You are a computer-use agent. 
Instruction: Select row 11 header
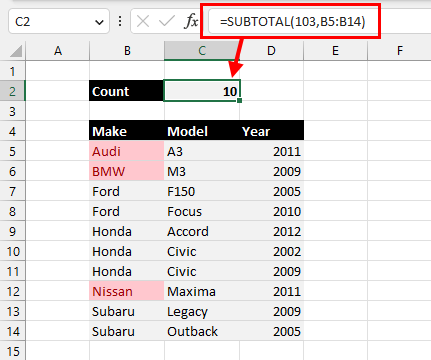[x=13, y=271]
